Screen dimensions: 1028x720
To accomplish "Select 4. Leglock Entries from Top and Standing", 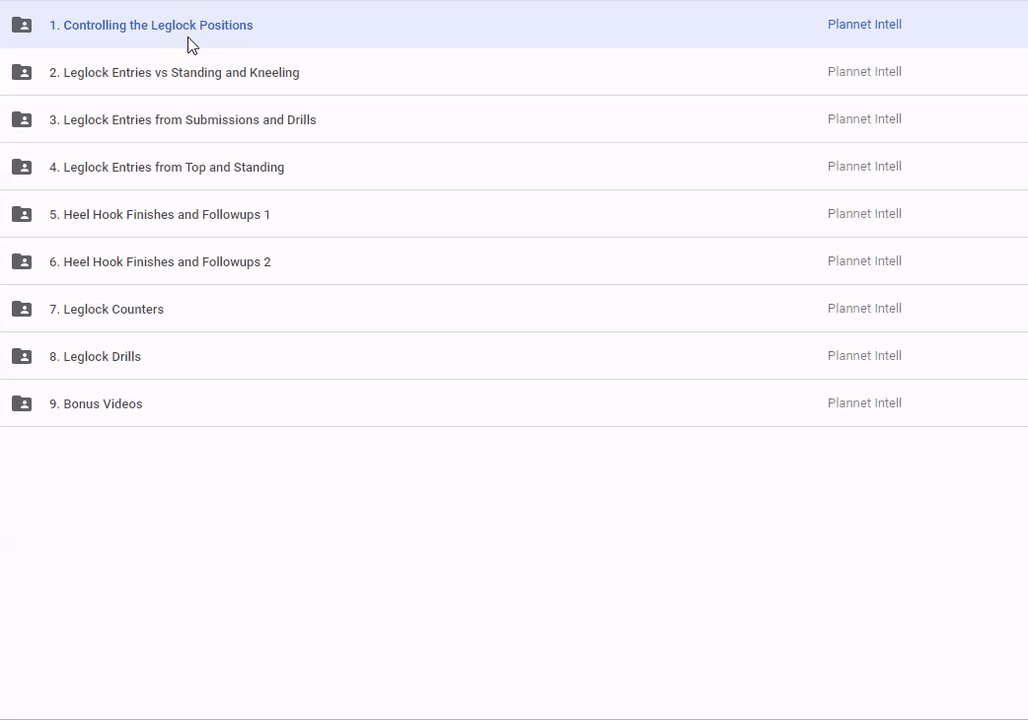I will point(166,167).
